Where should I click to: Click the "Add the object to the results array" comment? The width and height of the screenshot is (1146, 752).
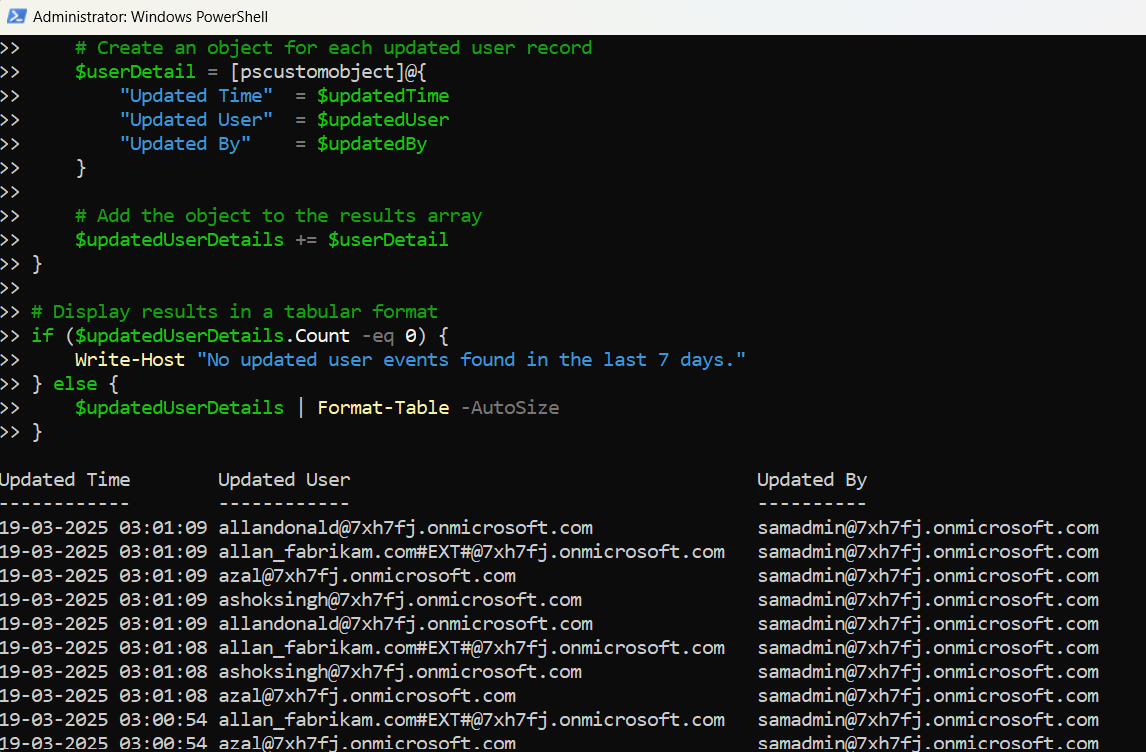pyautogui.click(x=278, y=216)
